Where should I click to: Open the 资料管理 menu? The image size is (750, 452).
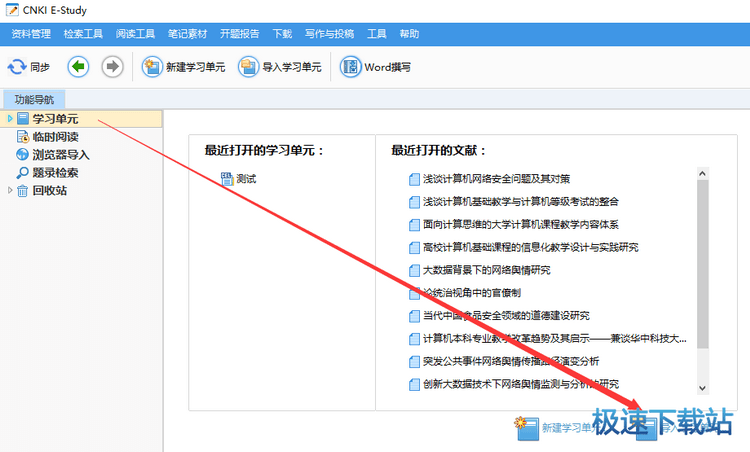click(x=31, y=33)
